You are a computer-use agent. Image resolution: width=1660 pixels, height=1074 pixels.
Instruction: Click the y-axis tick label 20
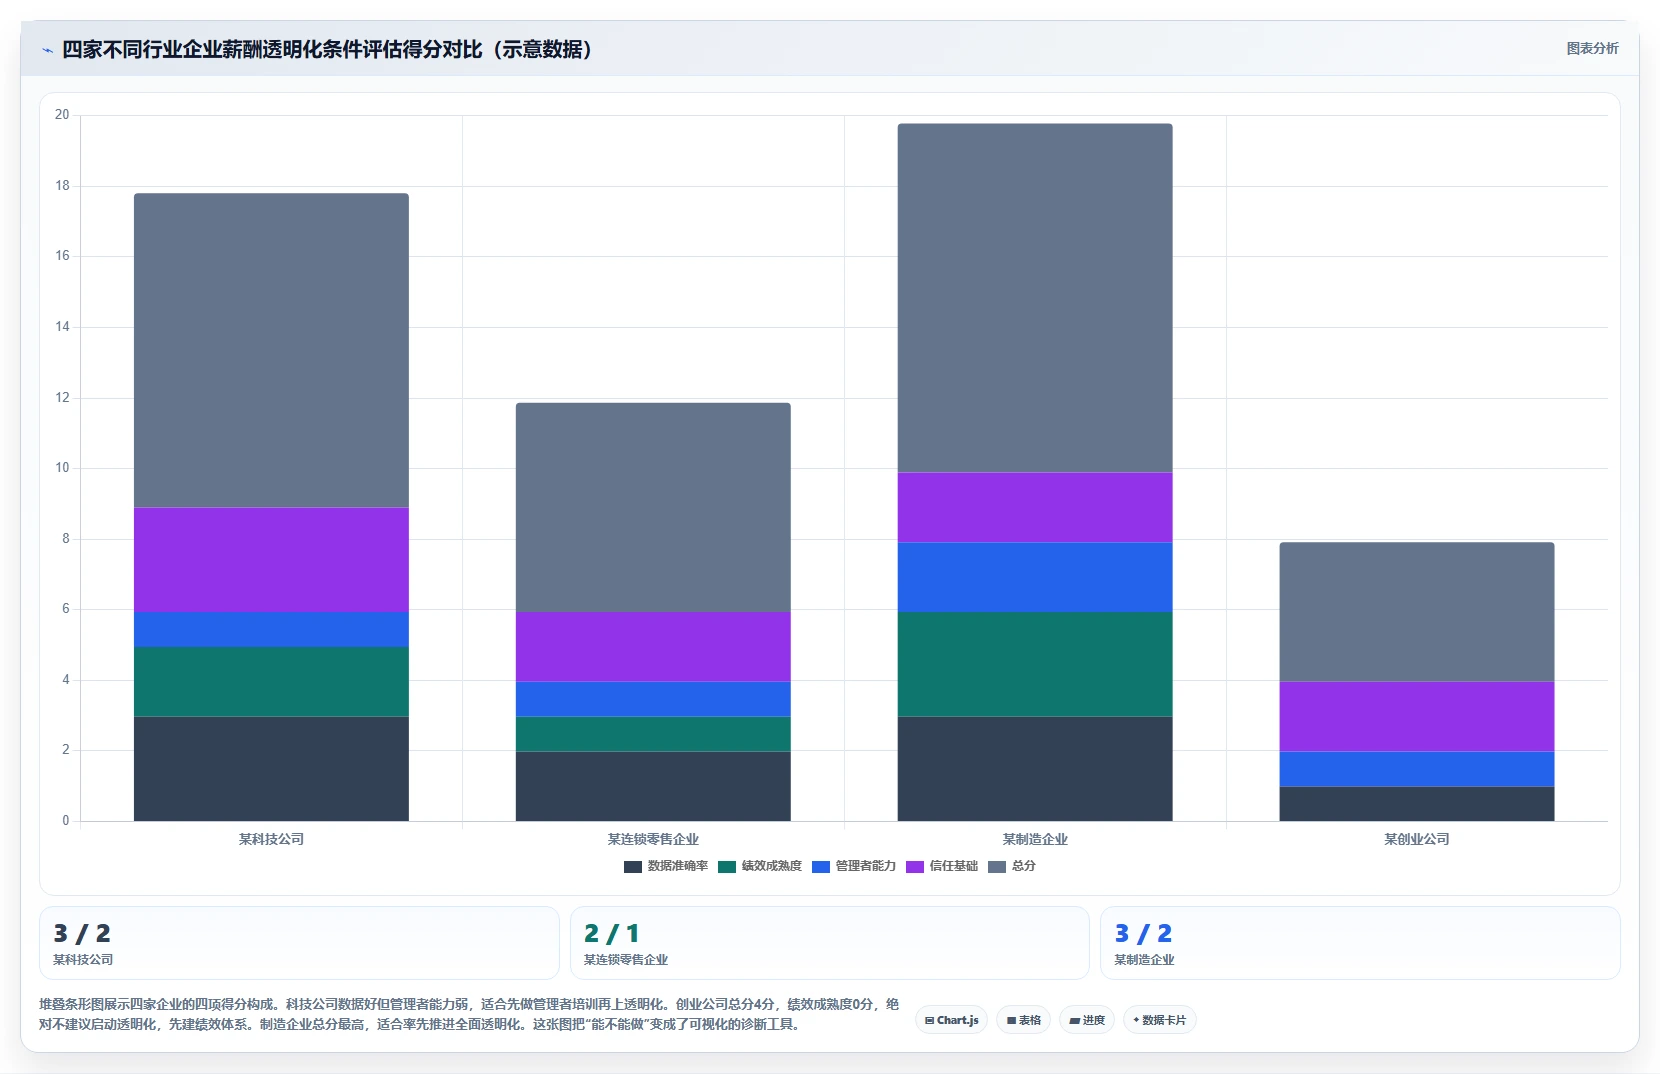(x=62, y=115)
